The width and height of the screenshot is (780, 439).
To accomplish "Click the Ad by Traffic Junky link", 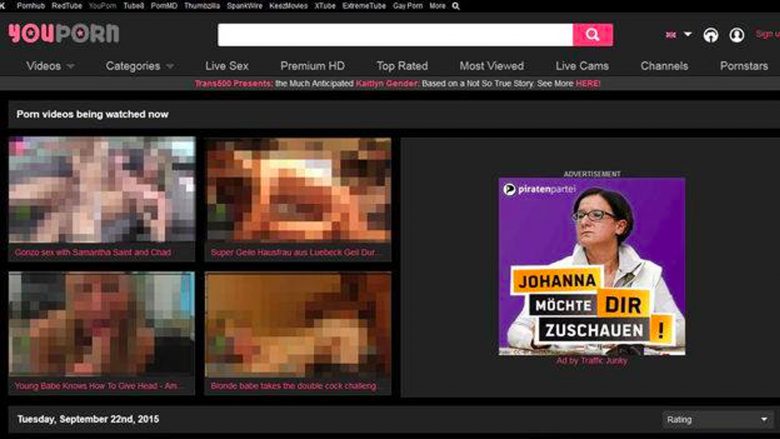I will tap(591, 361).
